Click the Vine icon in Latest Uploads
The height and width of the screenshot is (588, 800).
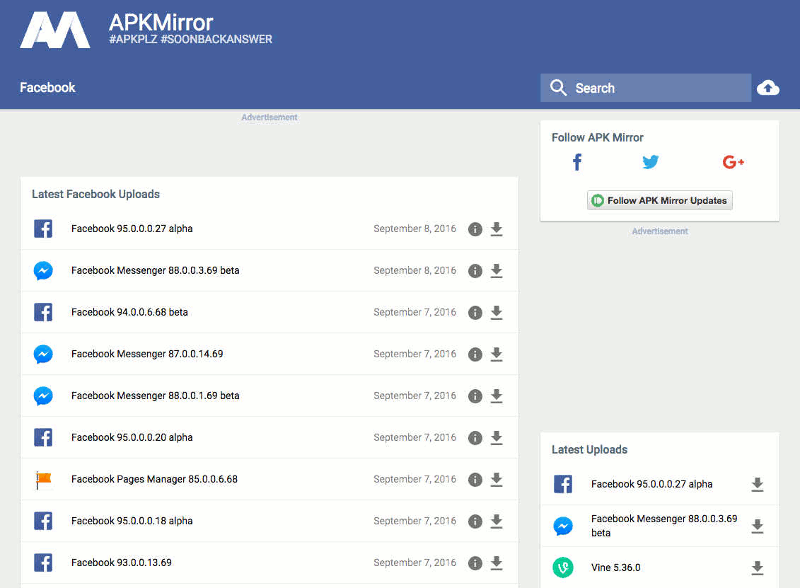click(563, 566)
